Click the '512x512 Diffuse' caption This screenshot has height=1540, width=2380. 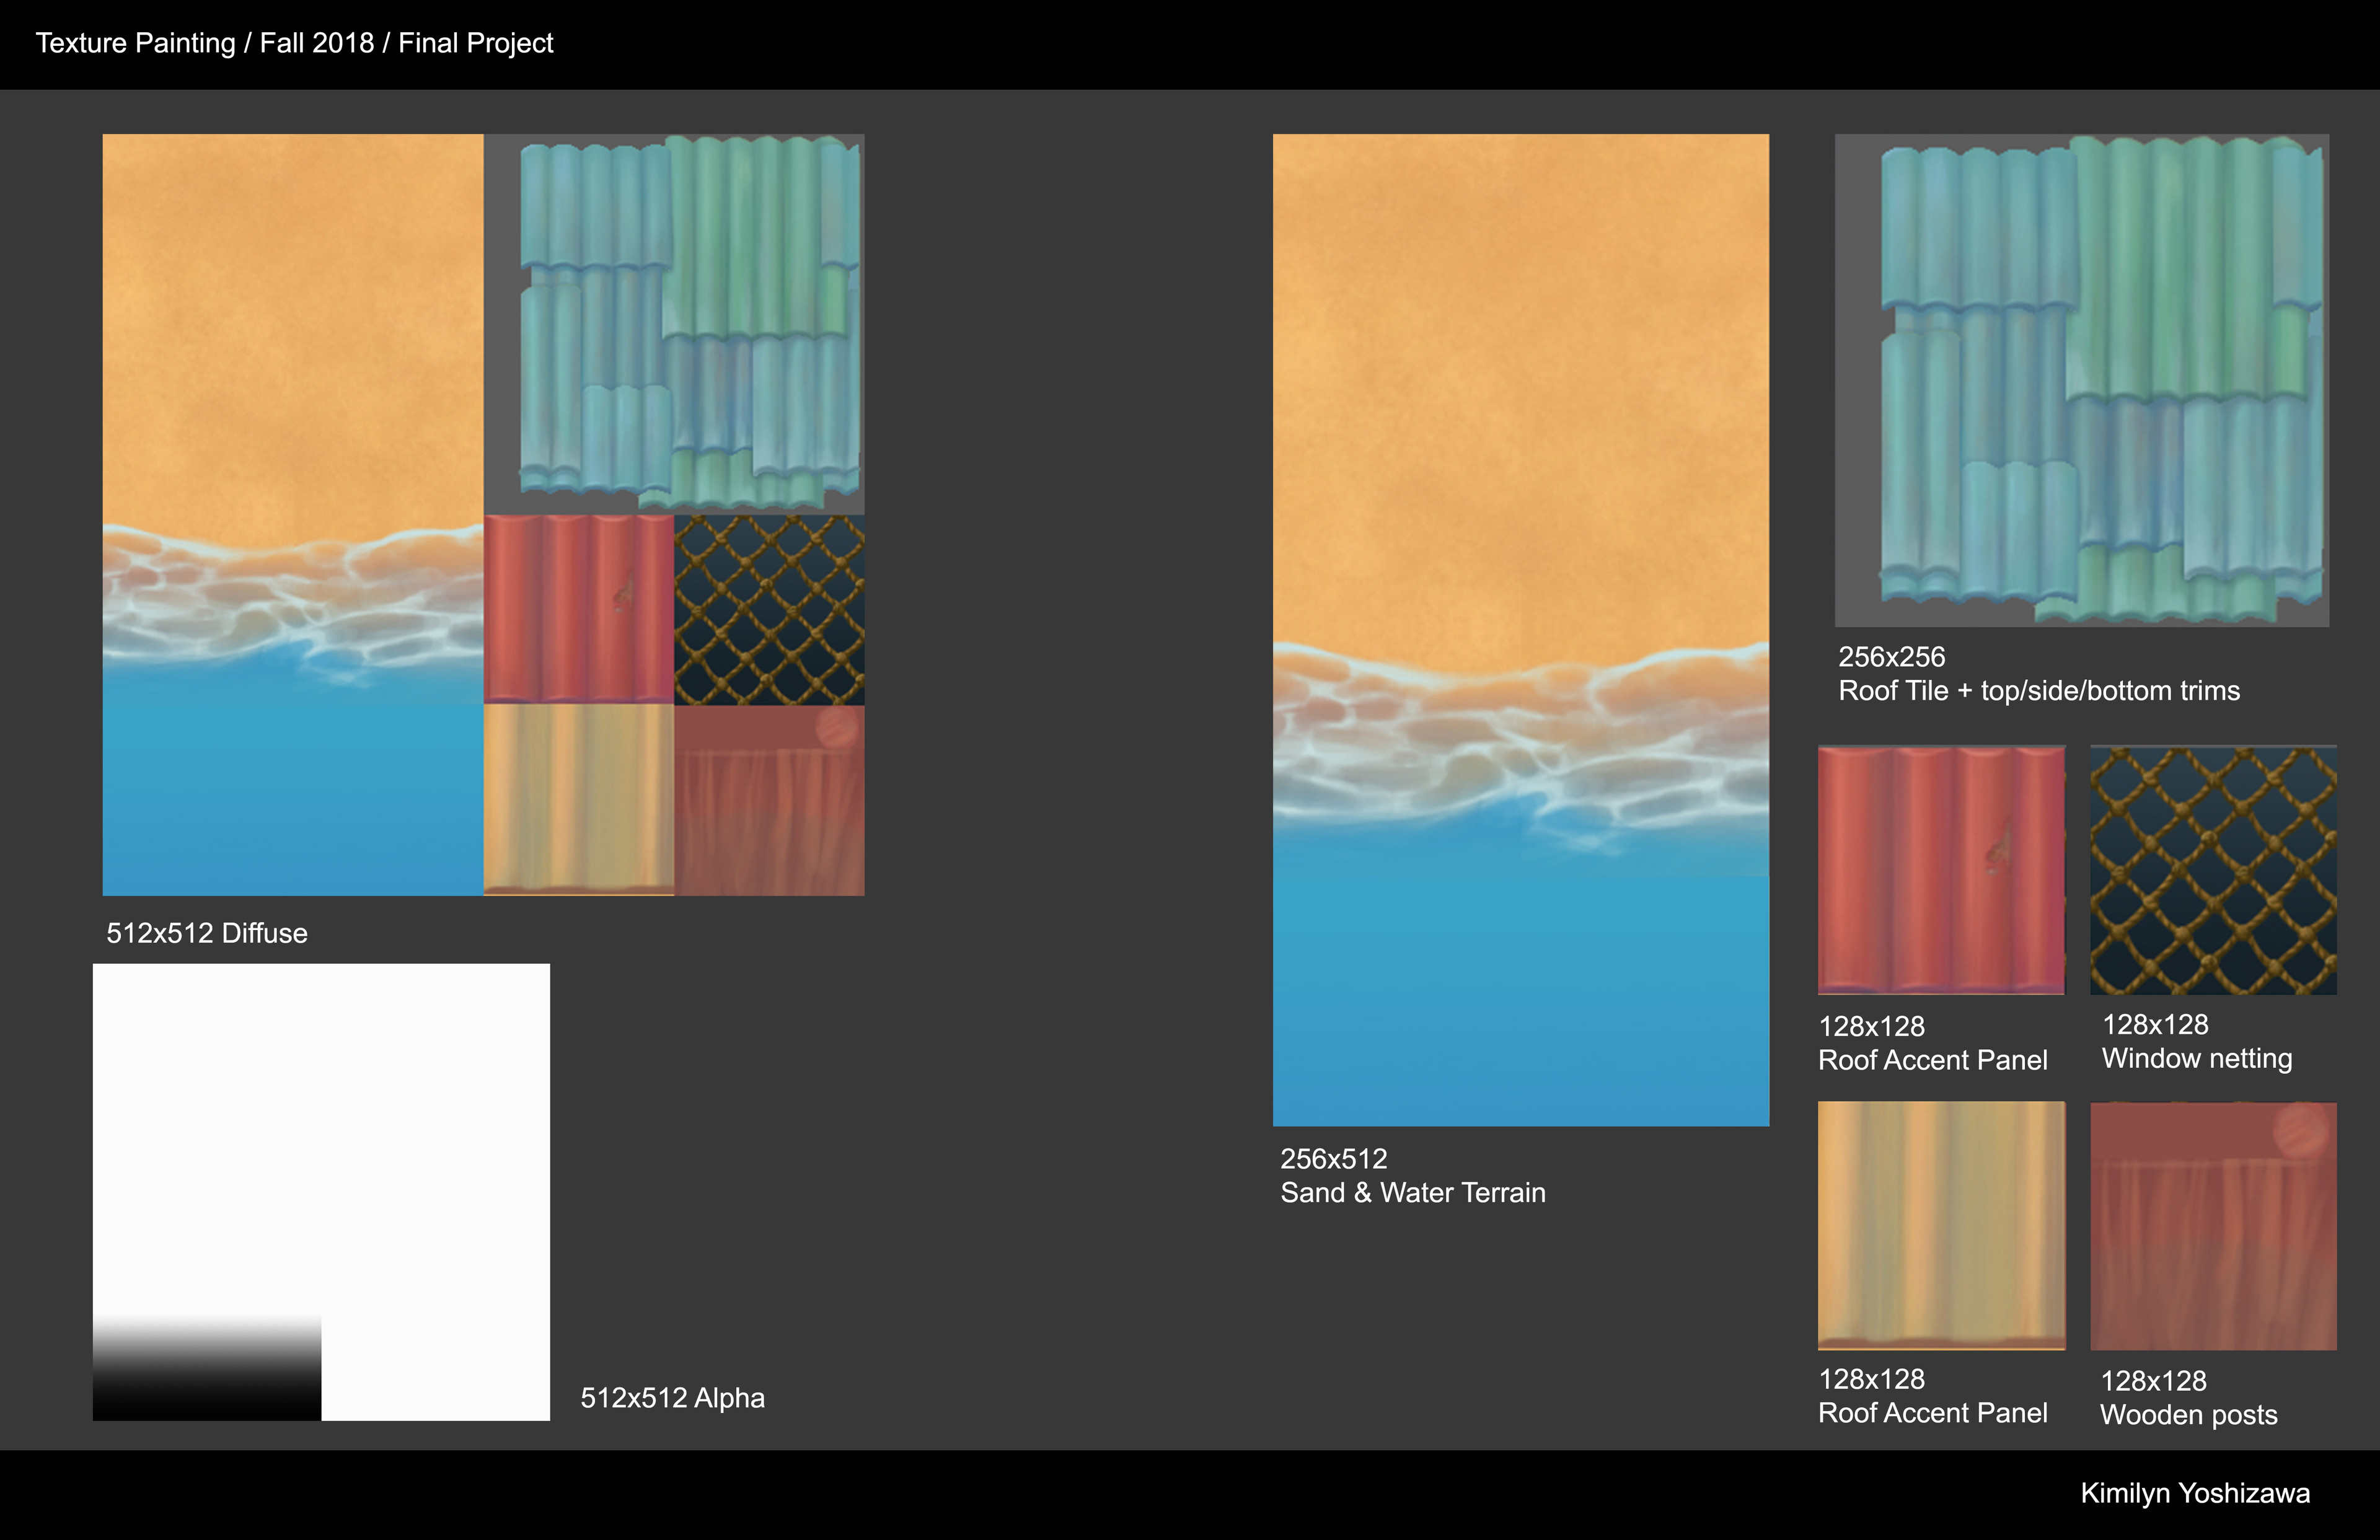coord(207,933)
